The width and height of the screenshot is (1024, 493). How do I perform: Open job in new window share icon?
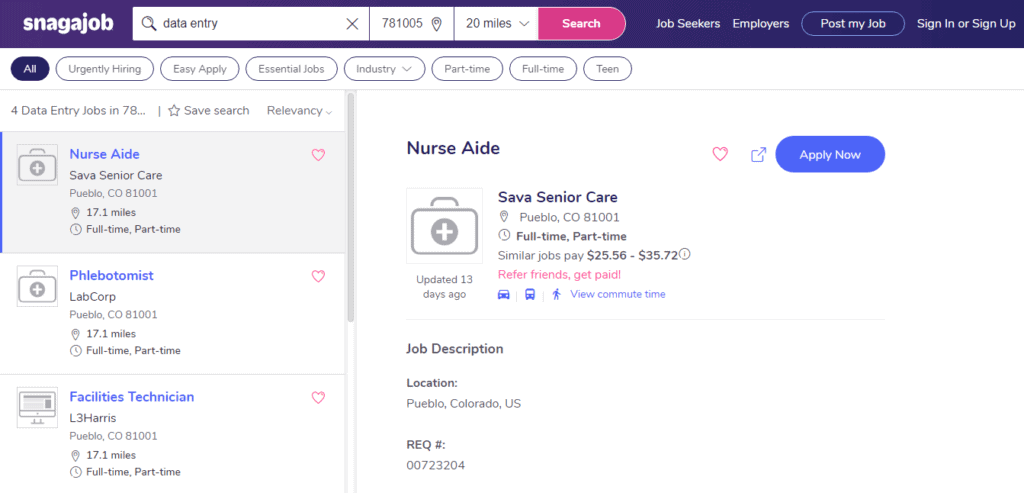click(758, 155)
